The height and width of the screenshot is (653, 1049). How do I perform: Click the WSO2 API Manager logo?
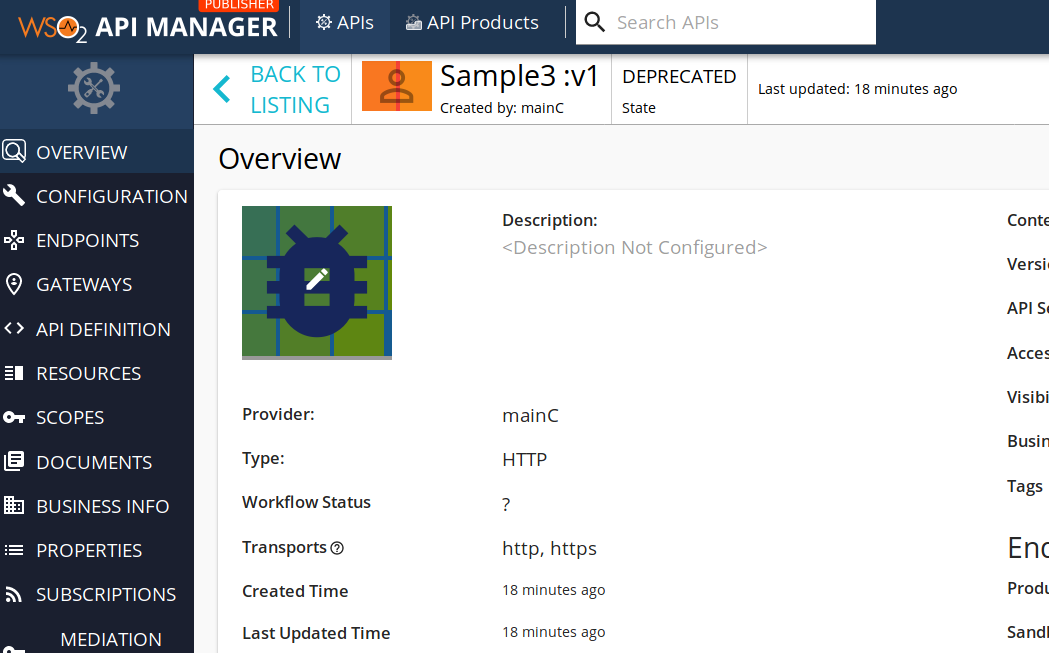coord(143,27)
